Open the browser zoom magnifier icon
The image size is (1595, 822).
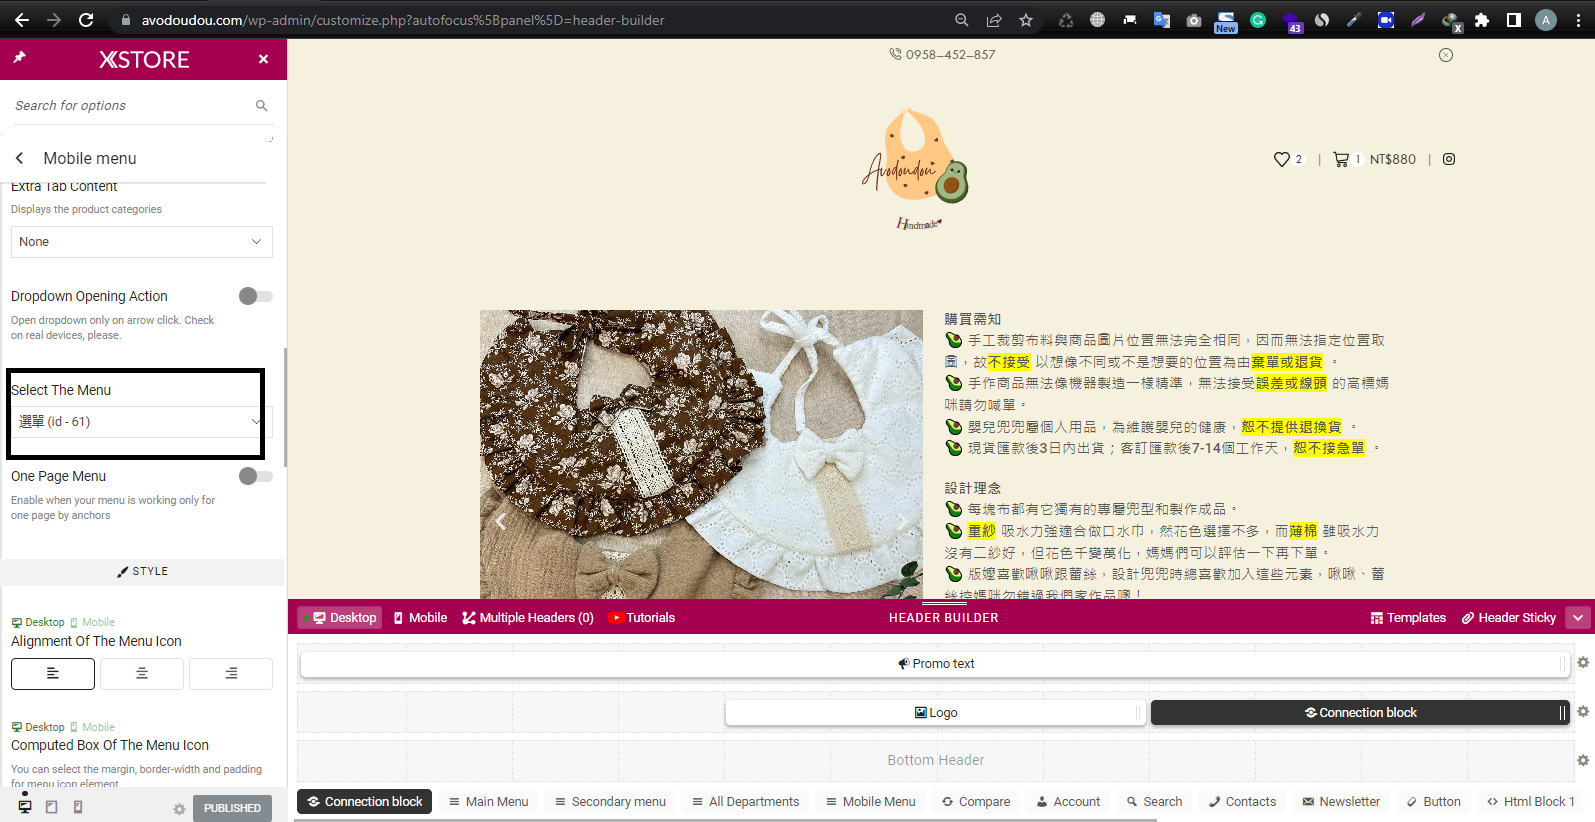(961, 20)
